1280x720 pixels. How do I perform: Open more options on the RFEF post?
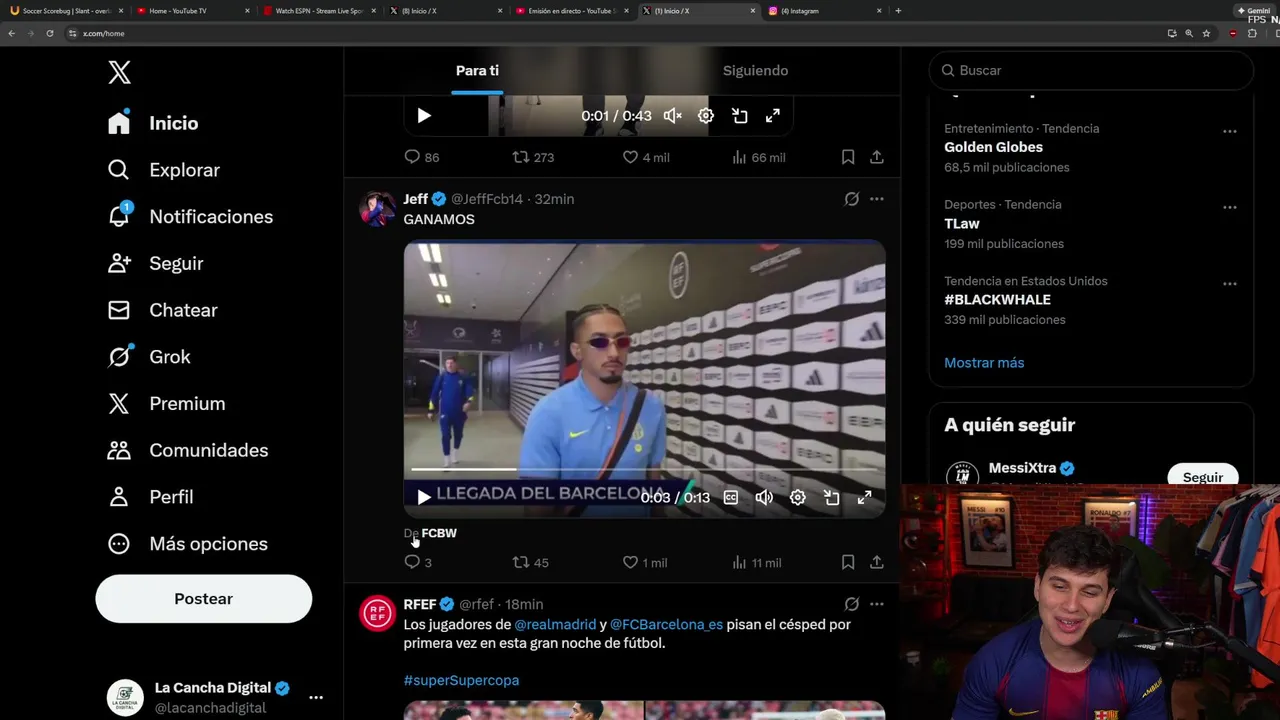coord(877,604)
